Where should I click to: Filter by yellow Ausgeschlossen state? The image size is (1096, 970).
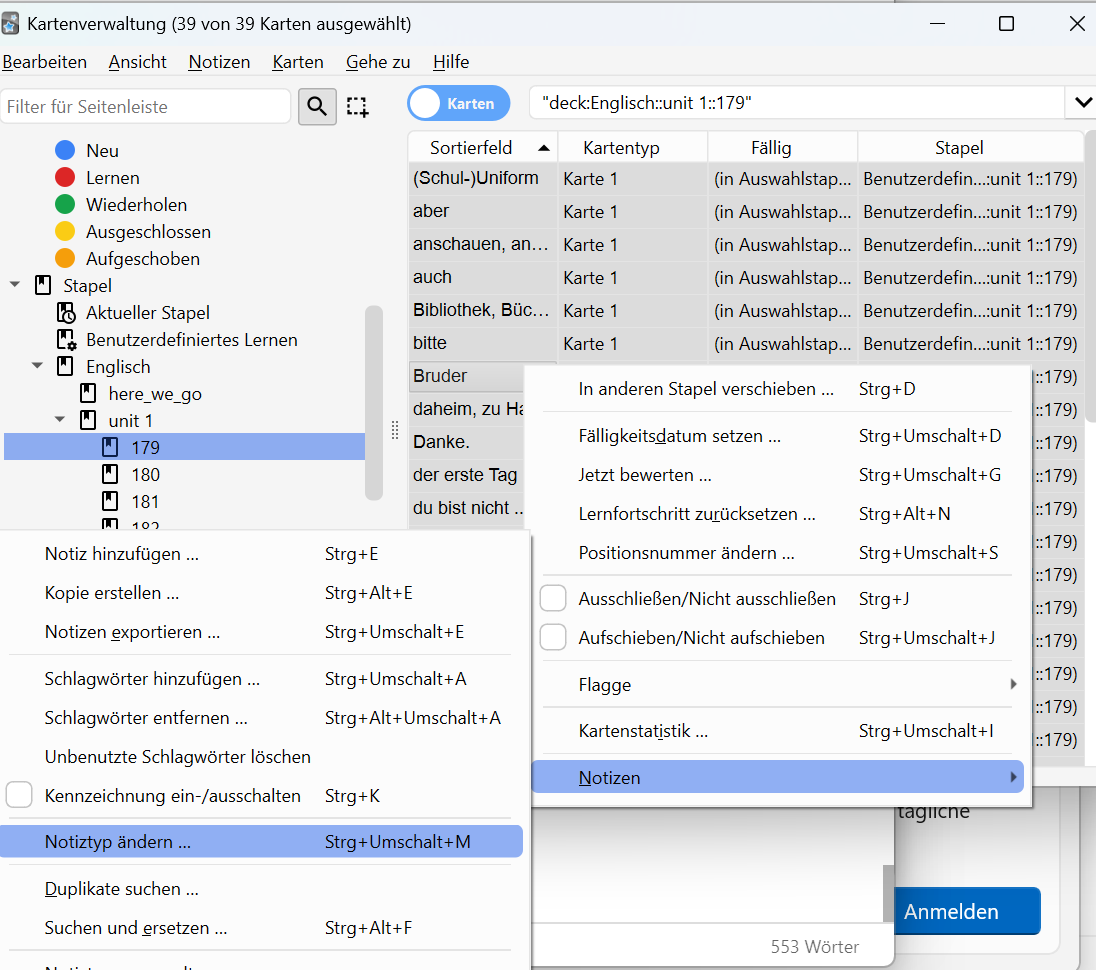(x=65, y=231)
